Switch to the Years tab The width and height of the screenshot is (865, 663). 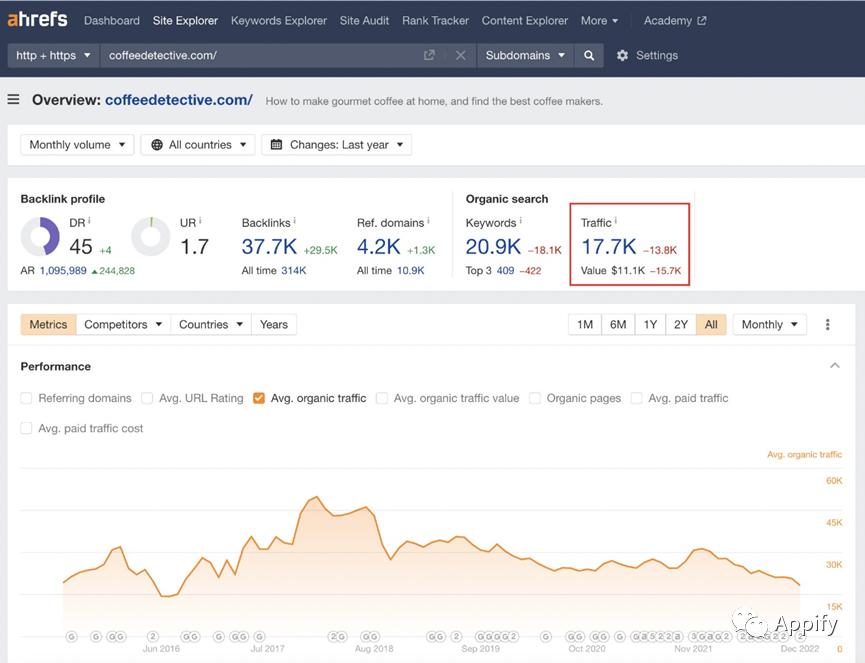tap(273, 325)
